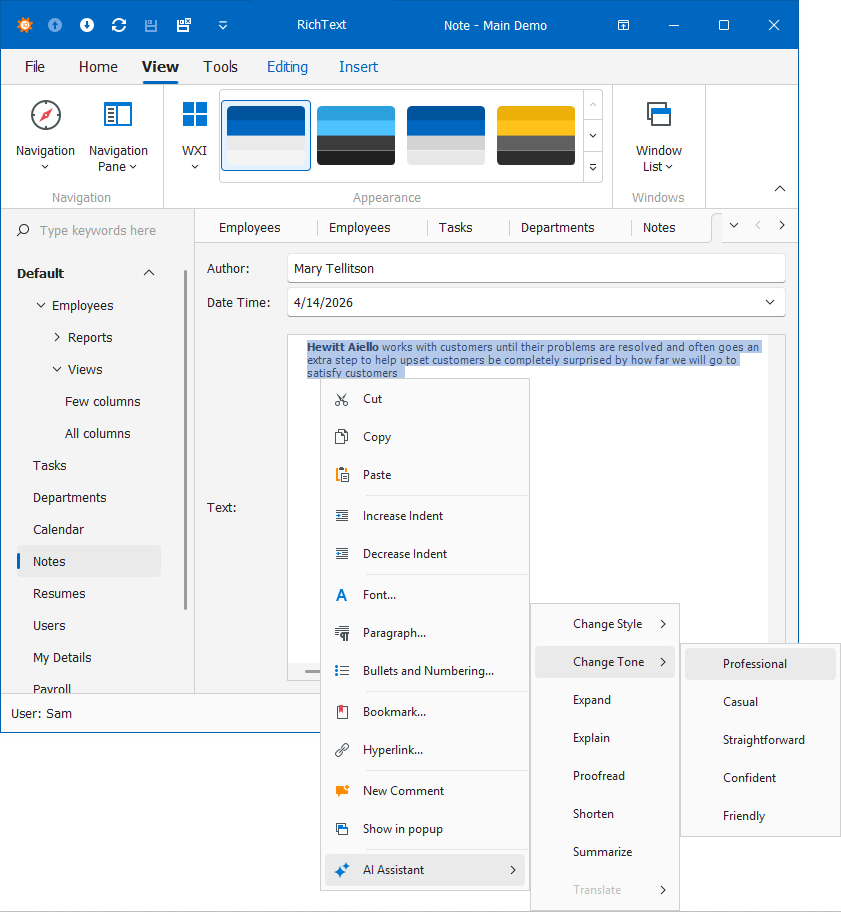Click the search keywords field
Image resolution: width=841 pixels, height=912 pixels.
(98, 230)
